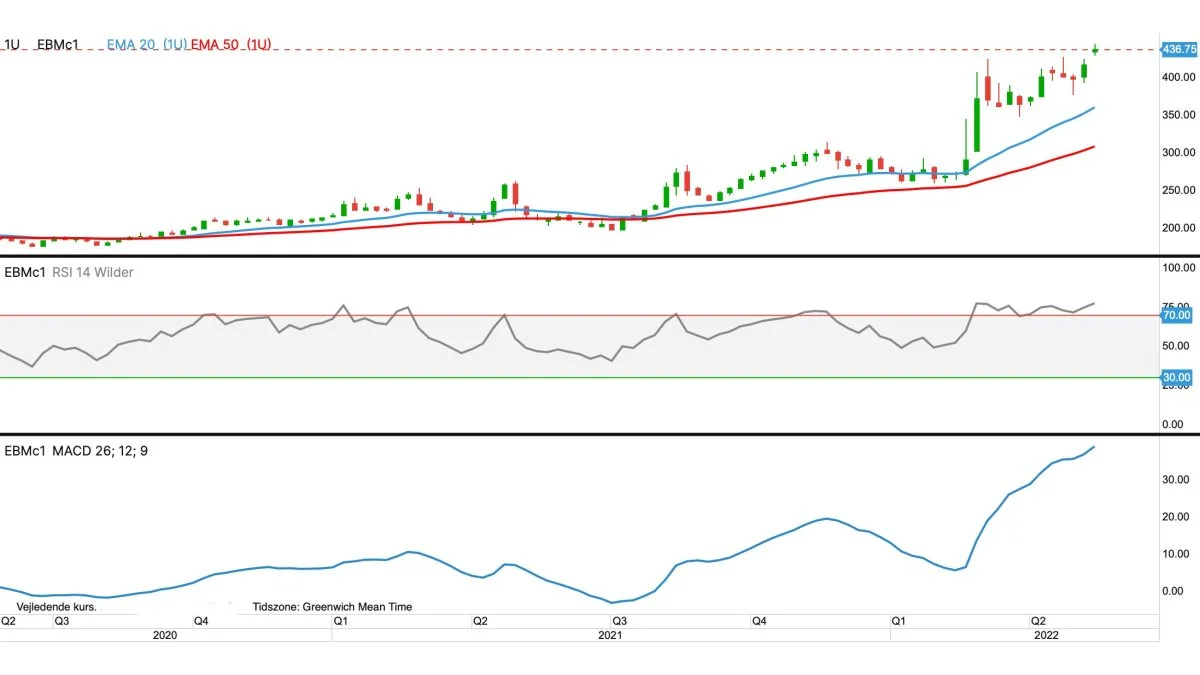Click the green 30.00 RSI level tag
This screenshot has height=675, width=1200.
[x=1176, y=377]
